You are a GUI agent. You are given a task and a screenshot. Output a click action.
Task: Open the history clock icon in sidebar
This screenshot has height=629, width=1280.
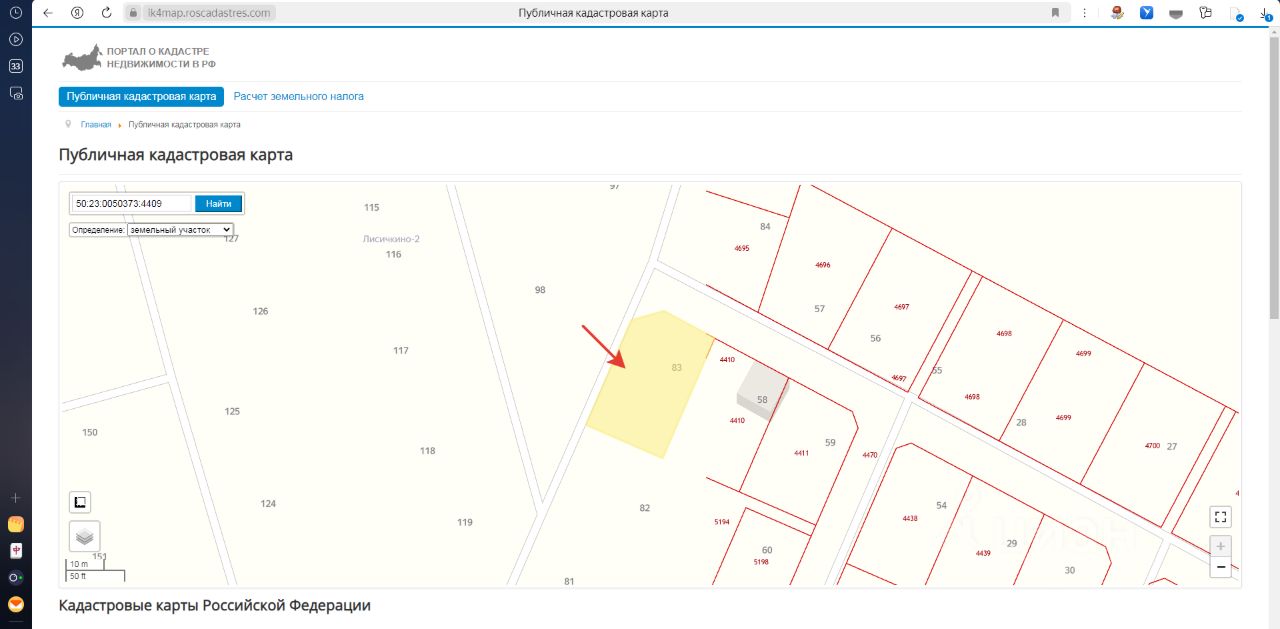[x=15, y=13]
